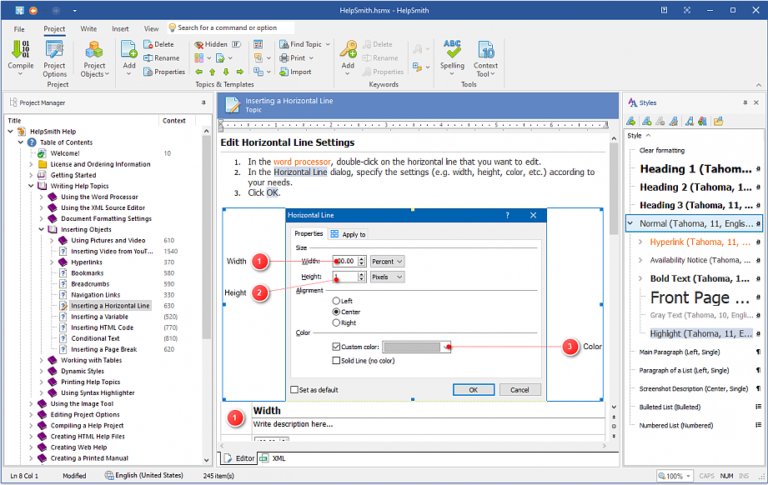Enable the Solid Line (no color) checkbox
Screen dimensions: 768x485
tap(336, 359)
